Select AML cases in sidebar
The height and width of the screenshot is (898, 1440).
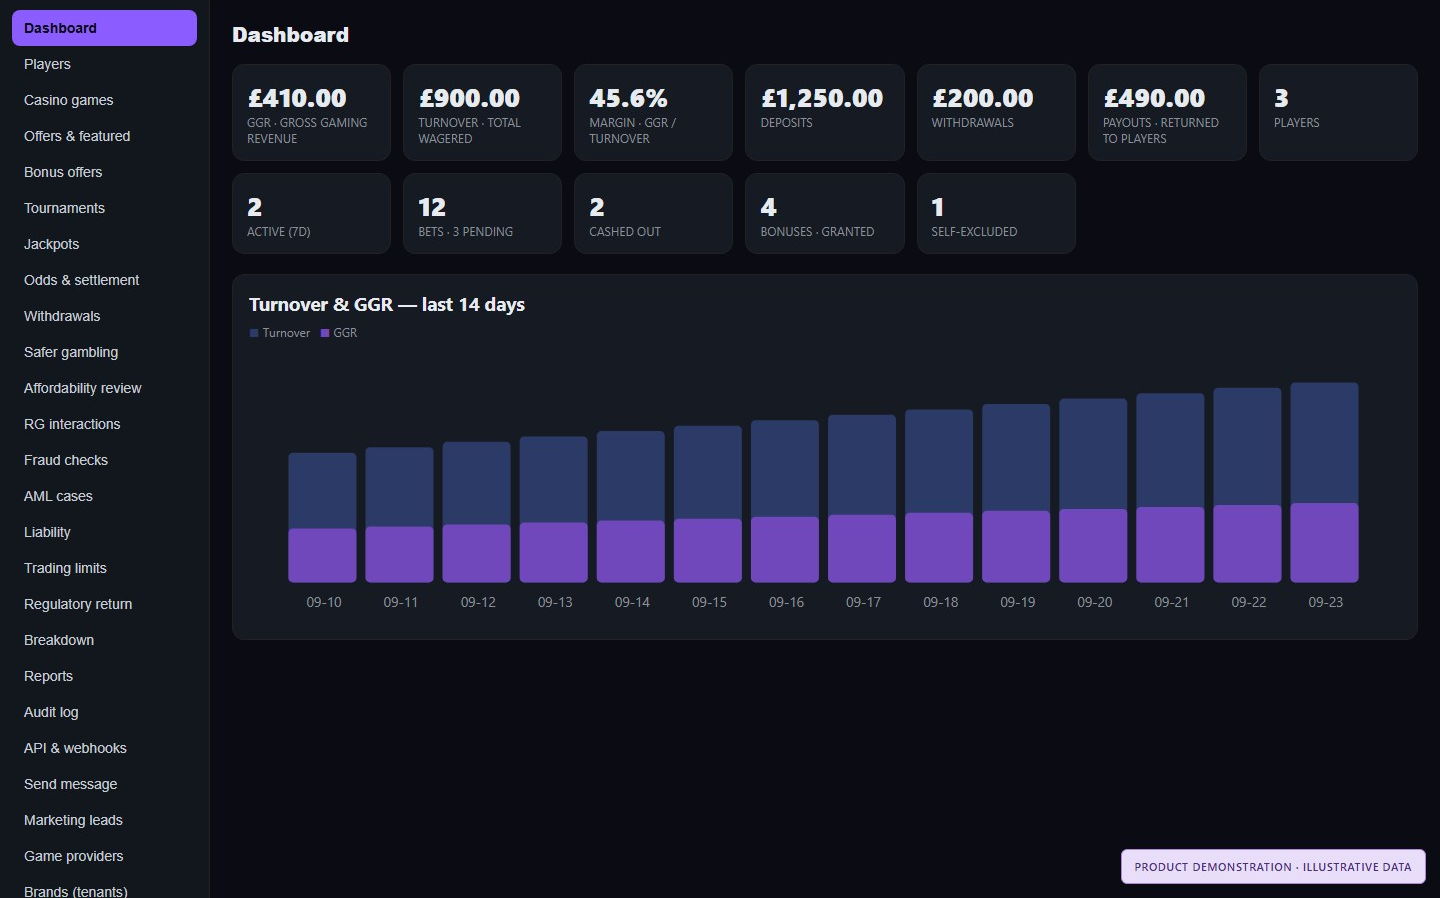click(104, 496)
